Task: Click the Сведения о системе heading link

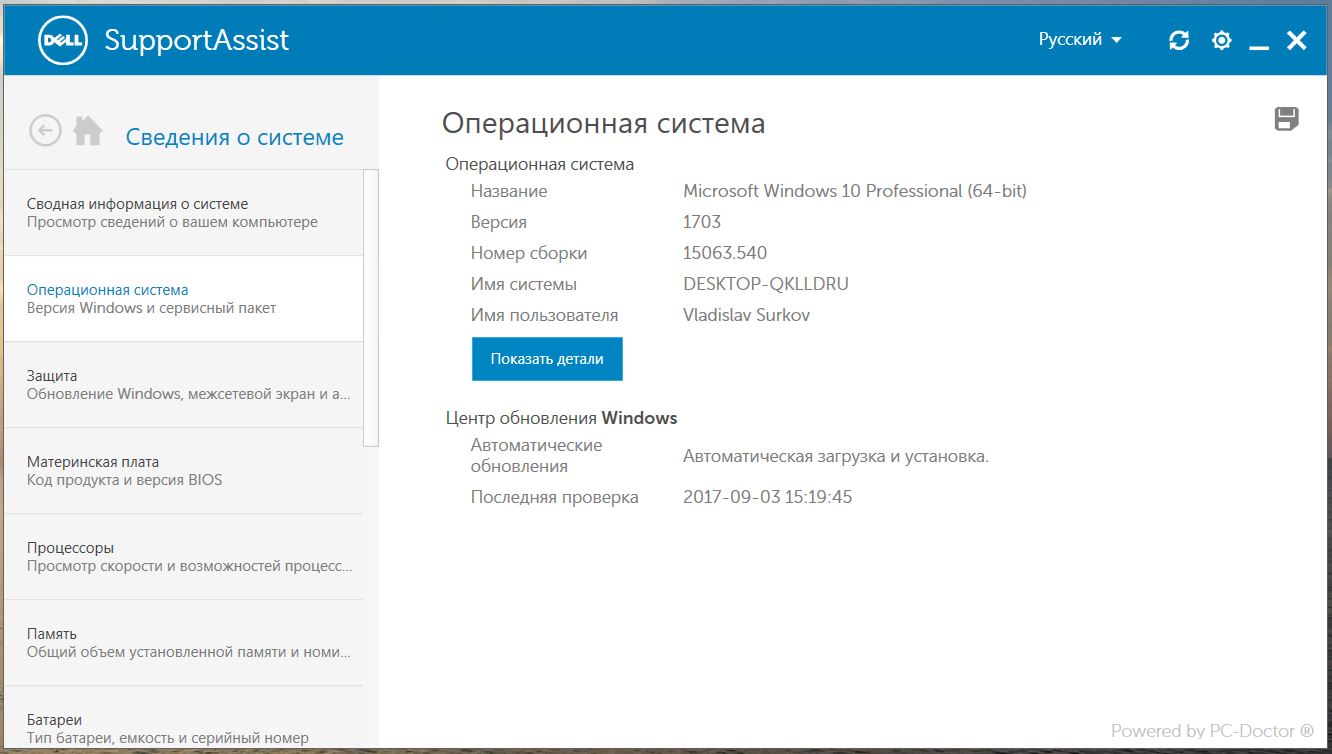Action: tap(235, 137)
